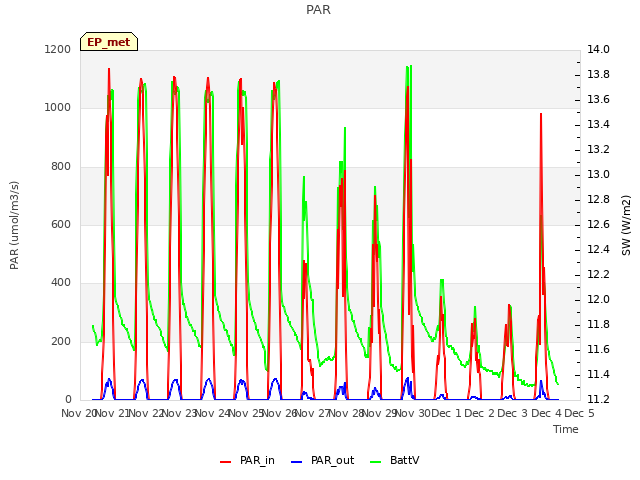Click the 14.0 right axis tick label
The height and width of the screenshot is (480, 640).
click(598, 49)
